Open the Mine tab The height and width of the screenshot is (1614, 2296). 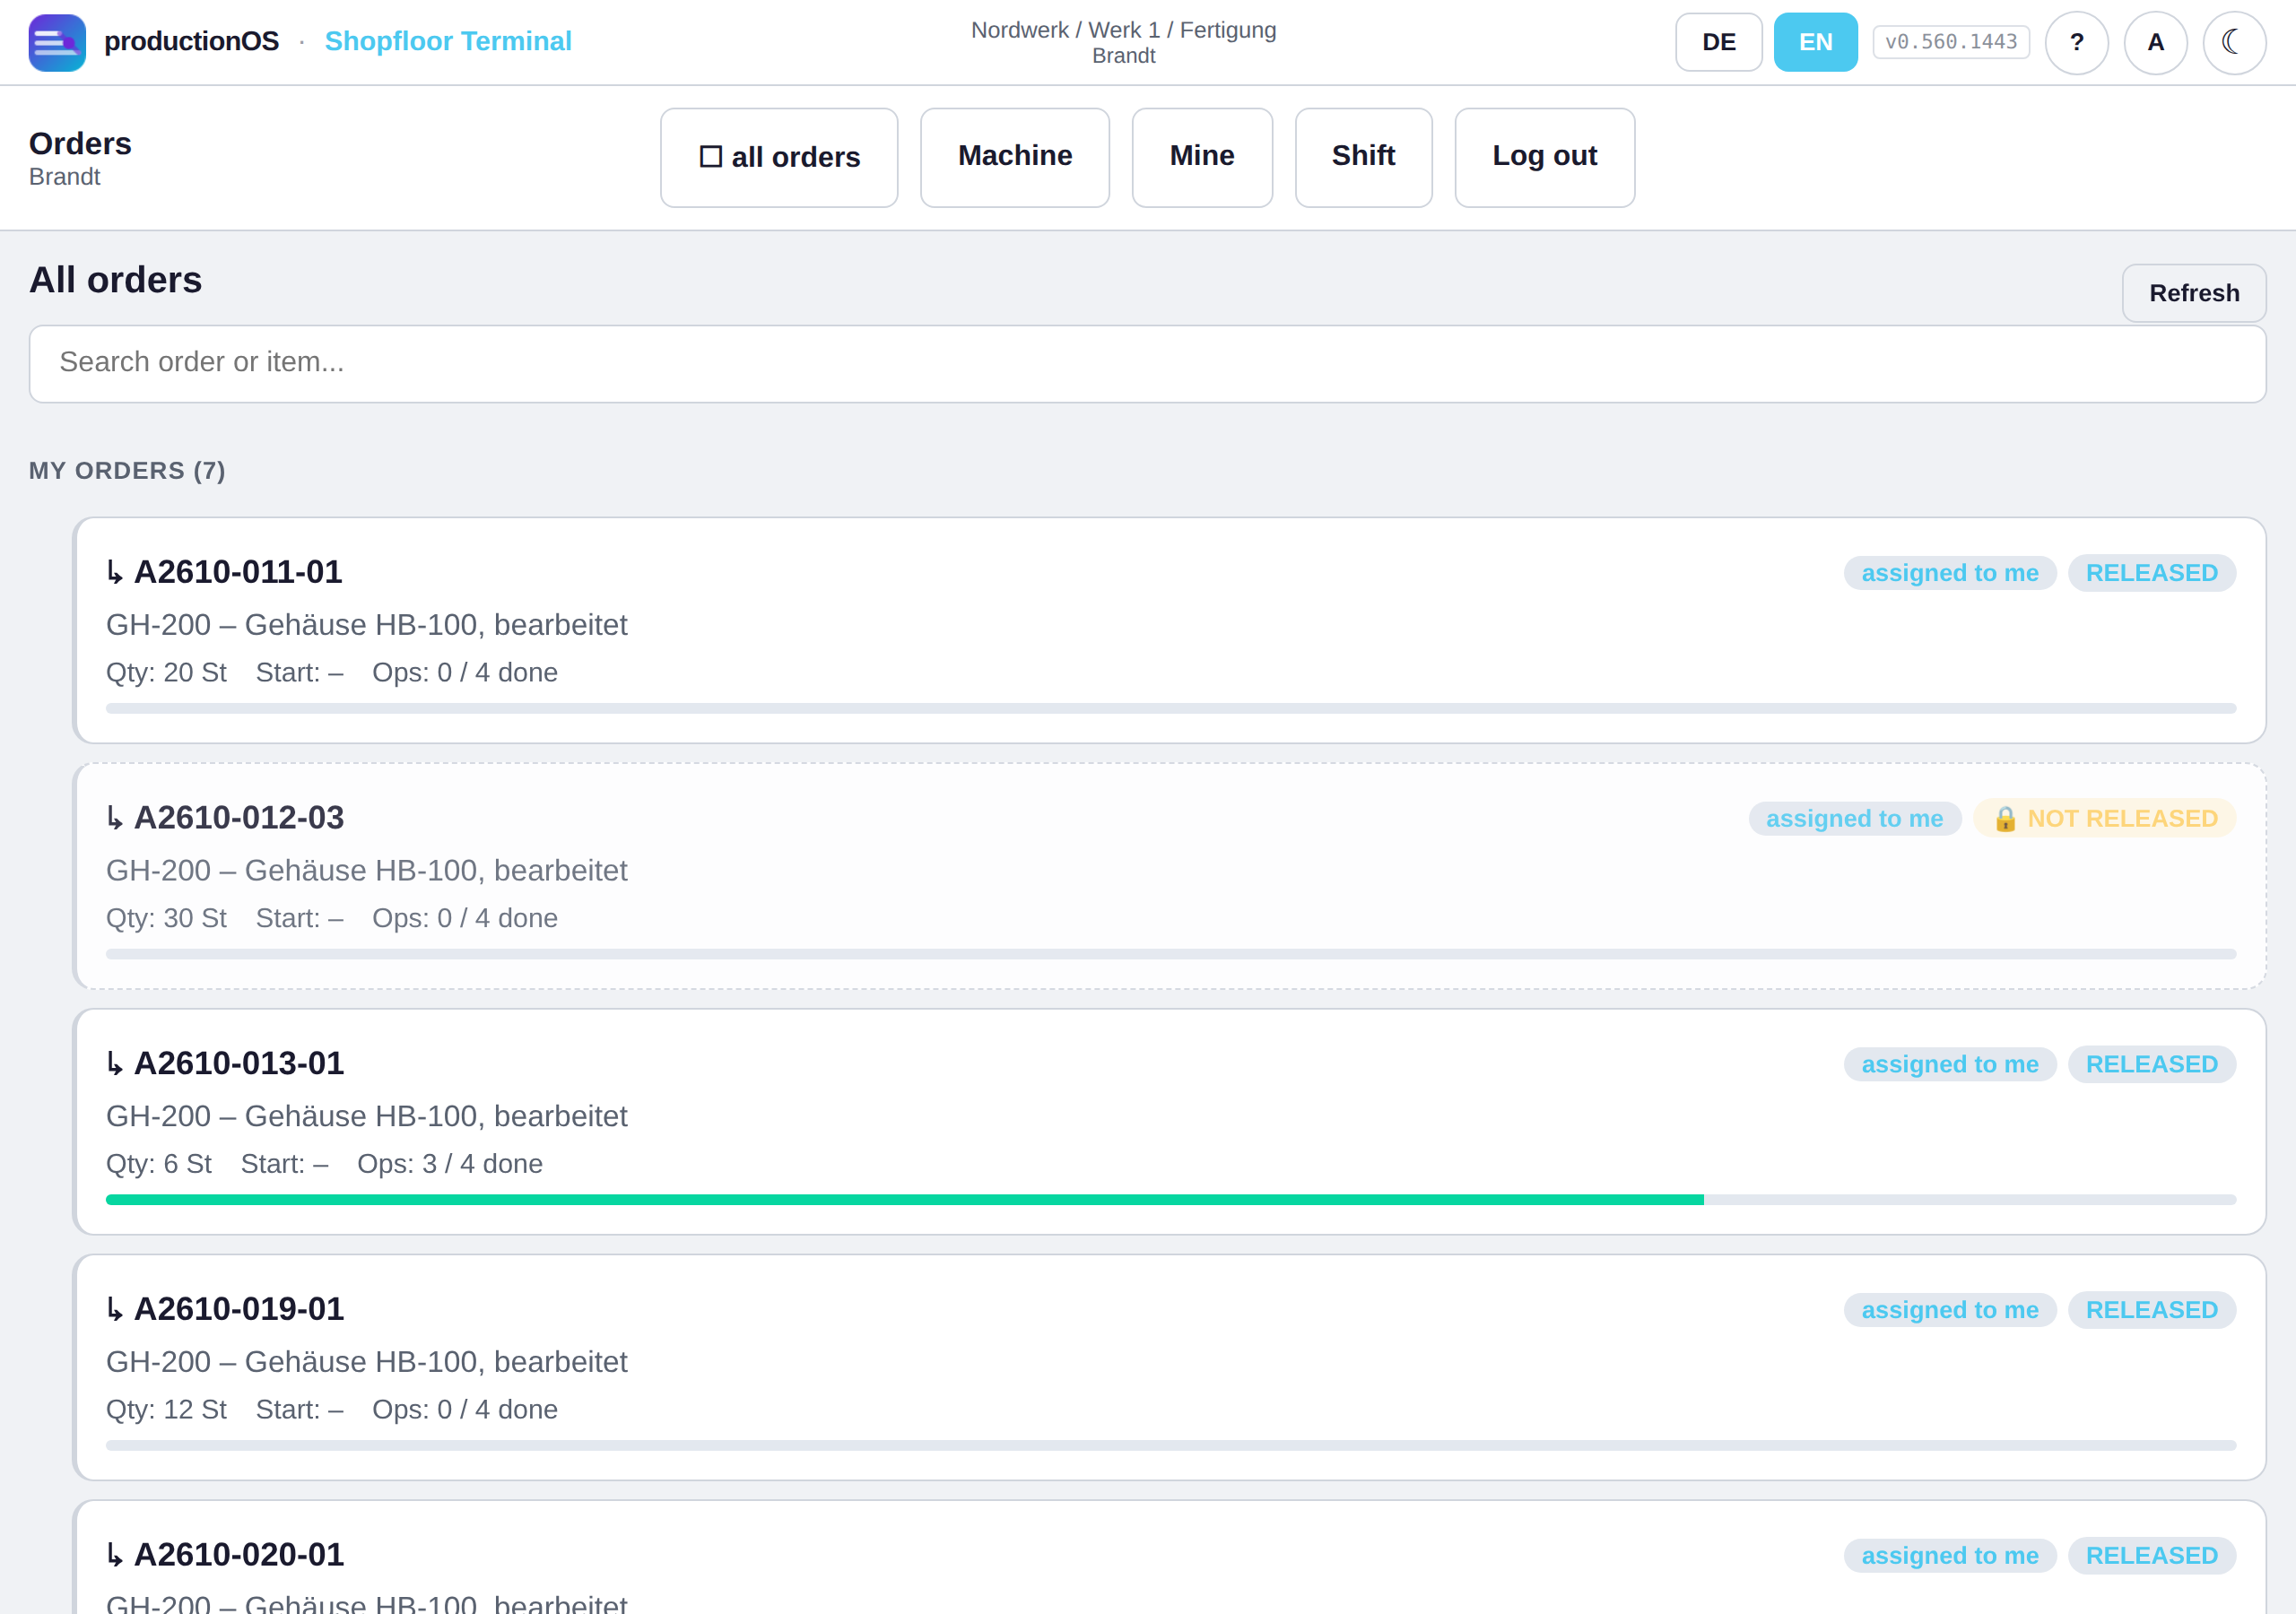(x=1201, y=157)
